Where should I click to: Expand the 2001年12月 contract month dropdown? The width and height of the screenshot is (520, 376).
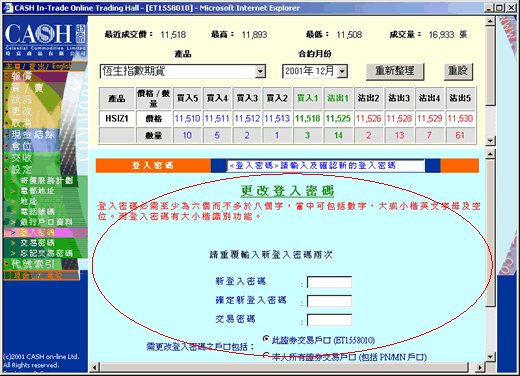pos(342,71)
